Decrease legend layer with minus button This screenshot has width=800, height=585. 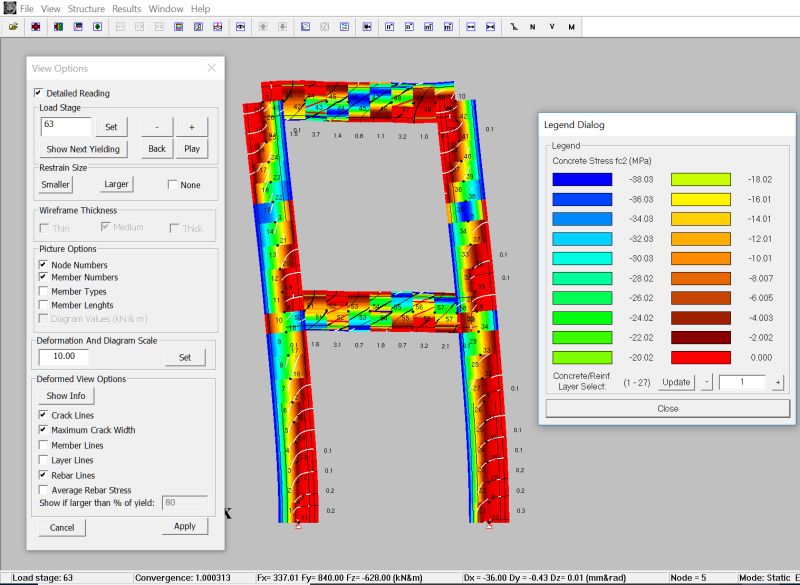pos(707,382)
